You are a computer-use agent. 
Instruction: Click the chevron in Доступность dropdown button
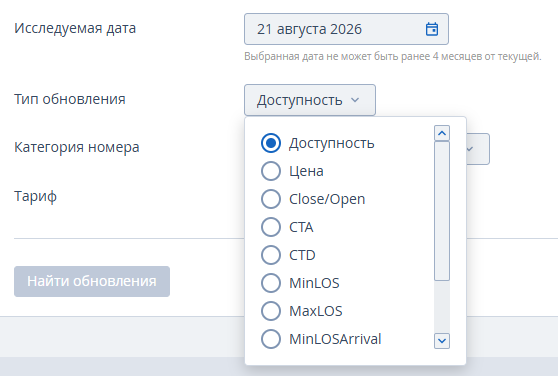[x=355, y=100]
